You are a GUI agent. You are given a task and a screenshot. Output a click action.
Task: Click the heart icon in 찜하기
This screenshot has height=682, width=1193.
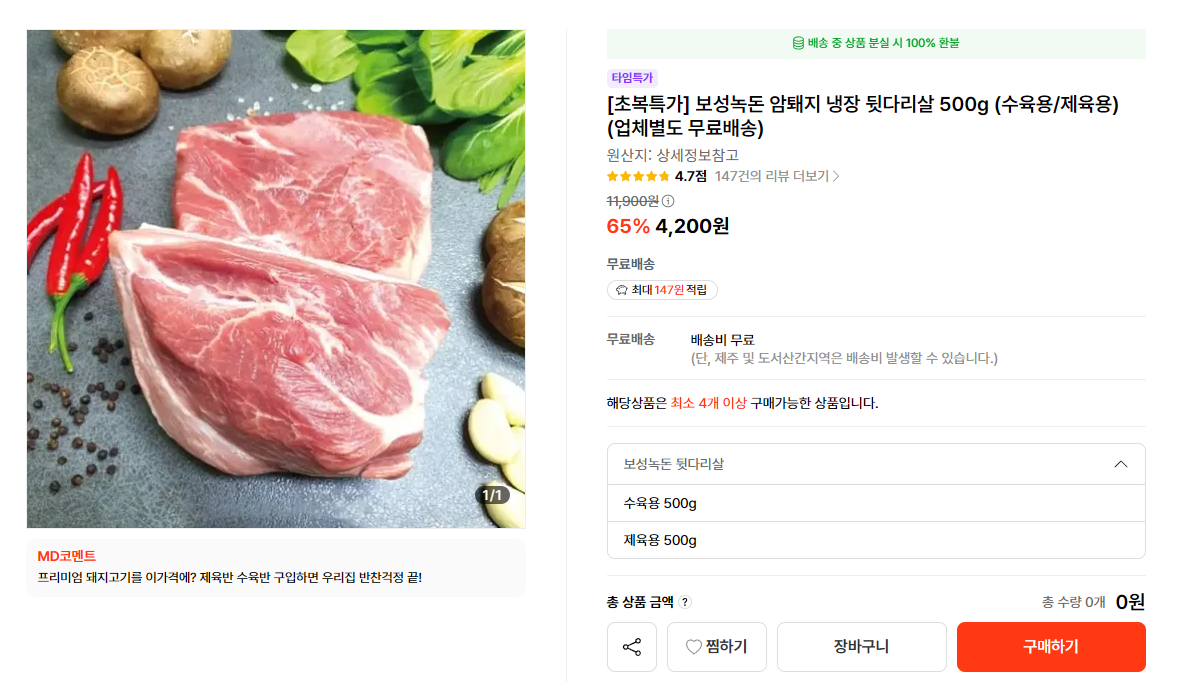(693, 647)
